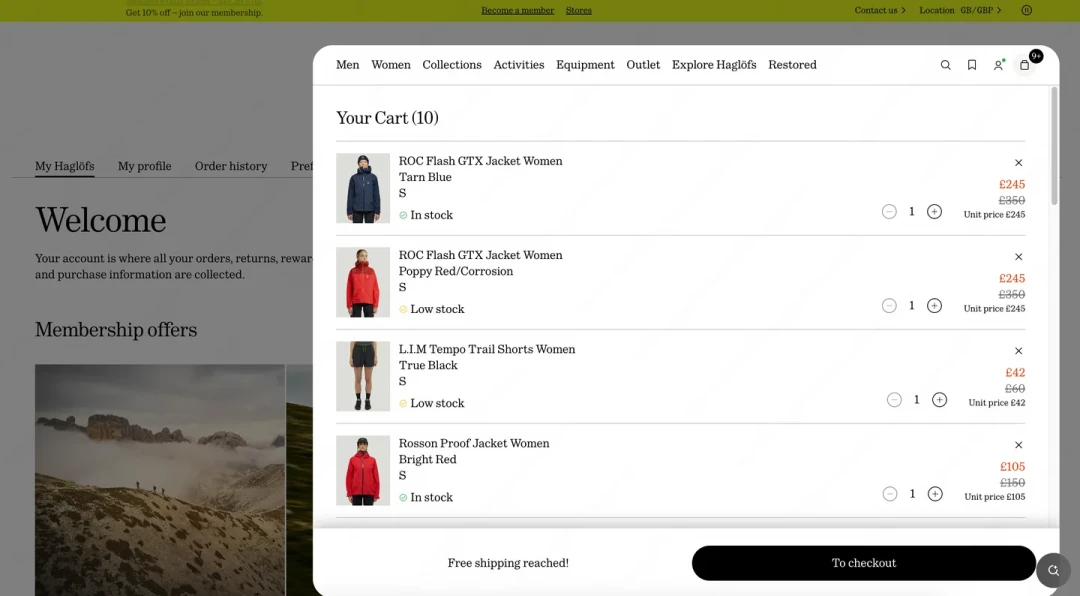
Task: Follow the Stores link
Action: pos(579,10)
